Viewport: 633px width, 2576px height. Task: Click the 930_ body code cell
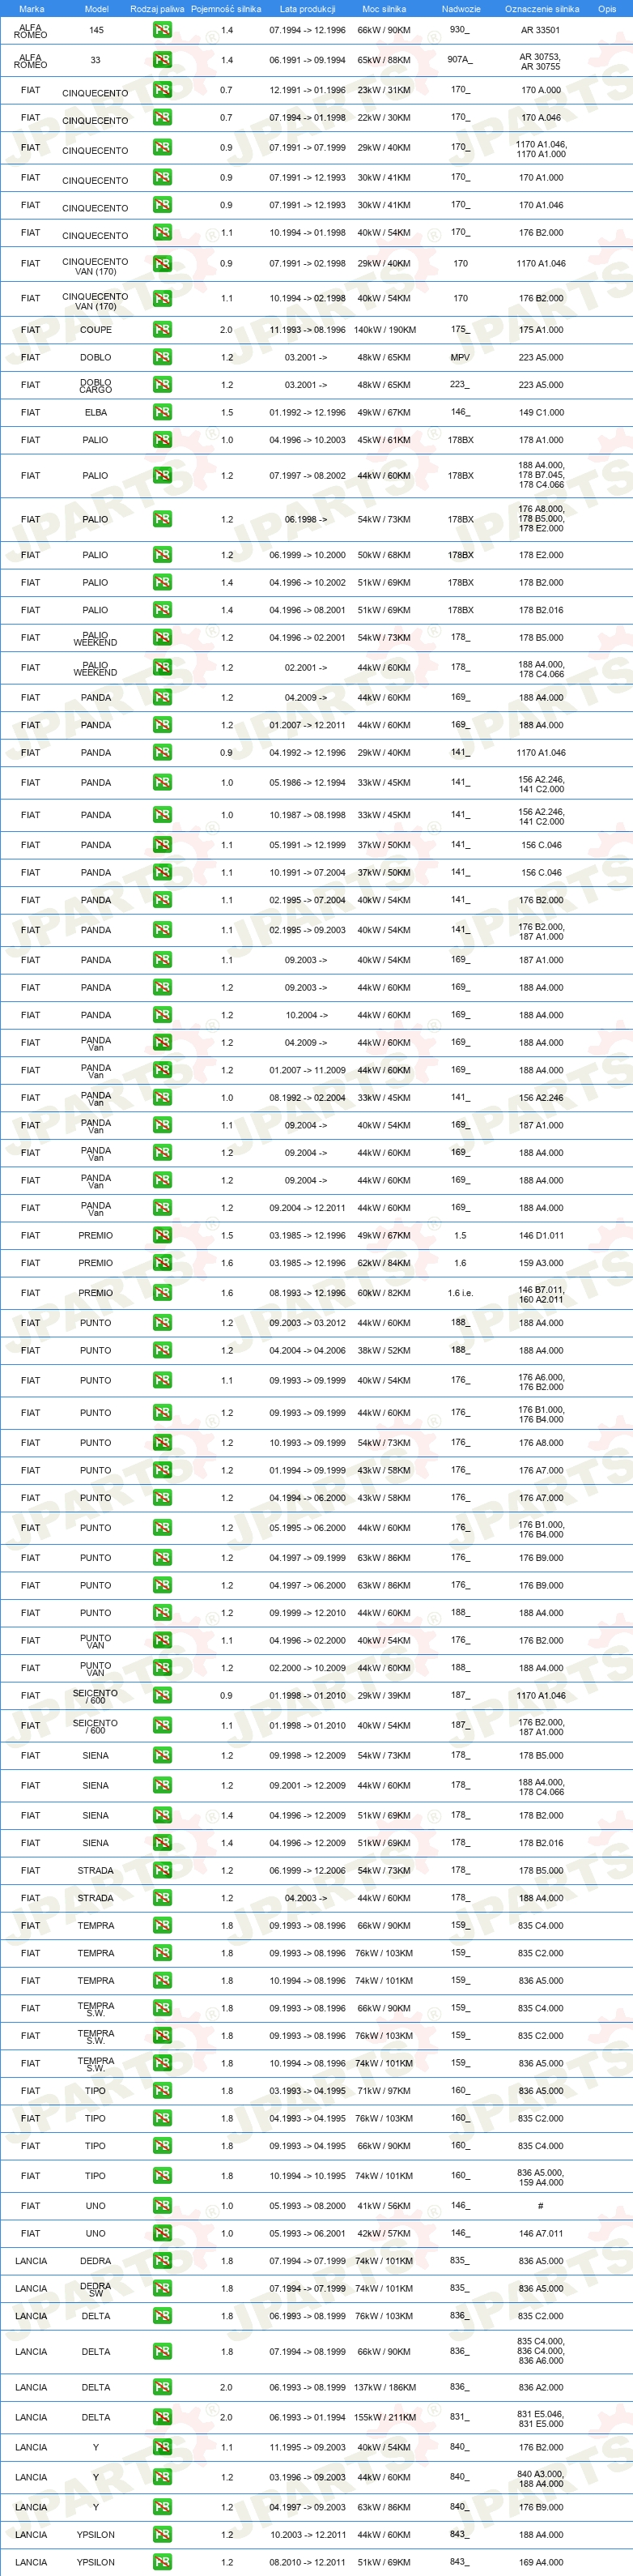[x=460, y=30]
